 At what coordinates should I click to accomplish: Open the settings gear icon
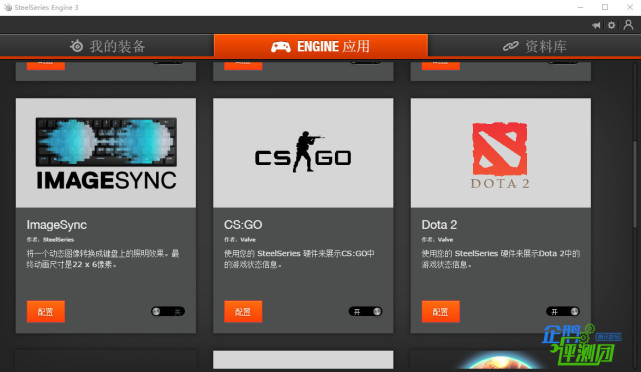pos(611,25)
